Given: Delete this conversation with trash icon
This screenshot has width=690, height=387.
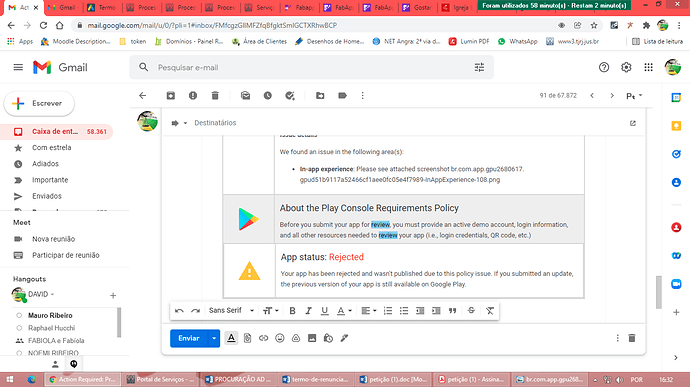Looking at the screenshot, I should tap(215, 96).
